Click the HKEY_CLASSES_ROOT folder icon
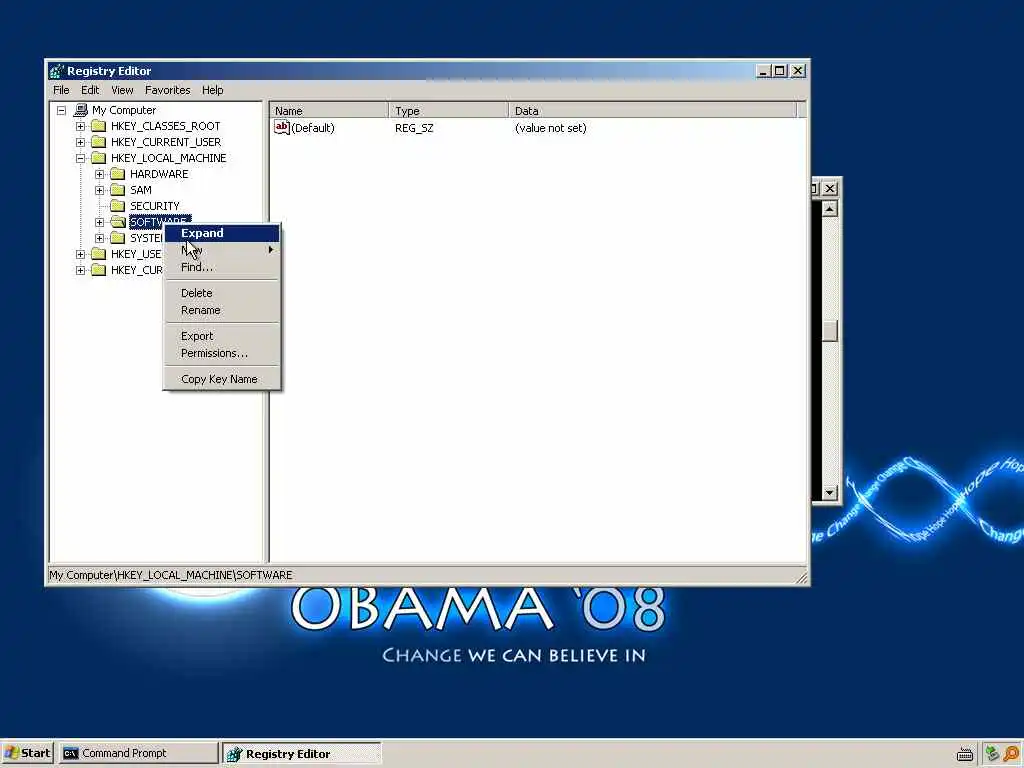Screen dimensions: 1024x768 [x=99, y=125]
